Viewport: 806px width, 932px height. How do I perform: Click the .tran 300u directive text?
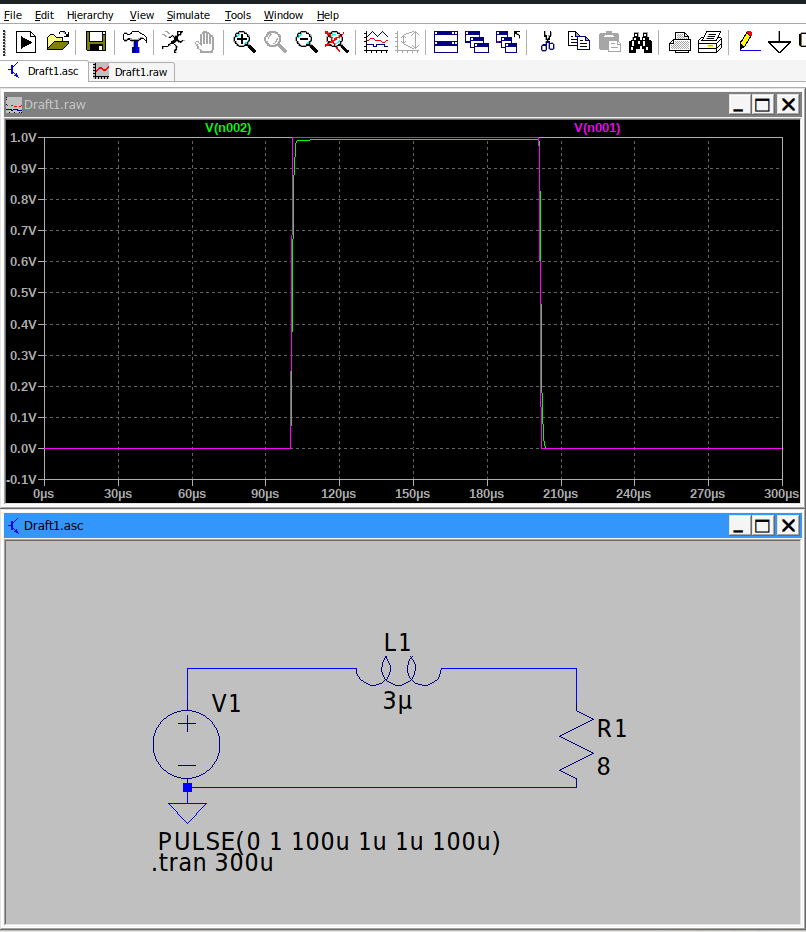click(x=212, y=864)
